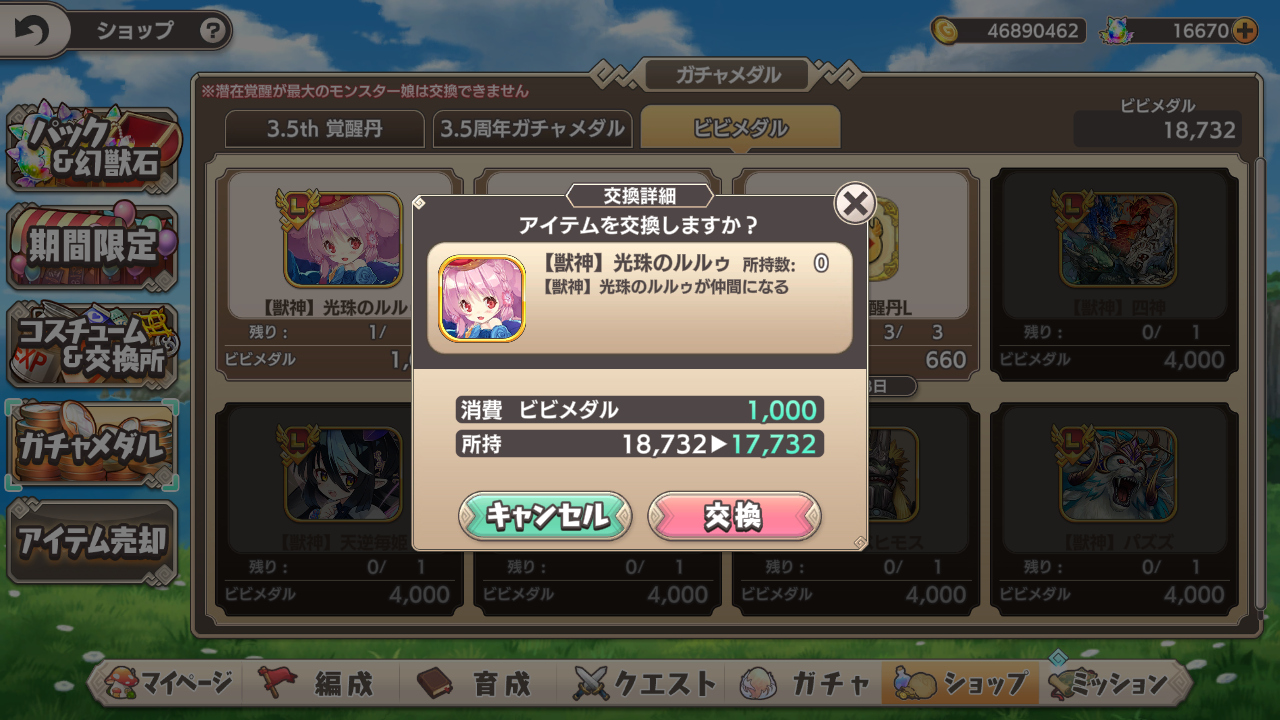Click the back arrow icon
Image resolution: width=1280 pixels, height=720 pixels.
pyautogui.click(x=31, y=31)
